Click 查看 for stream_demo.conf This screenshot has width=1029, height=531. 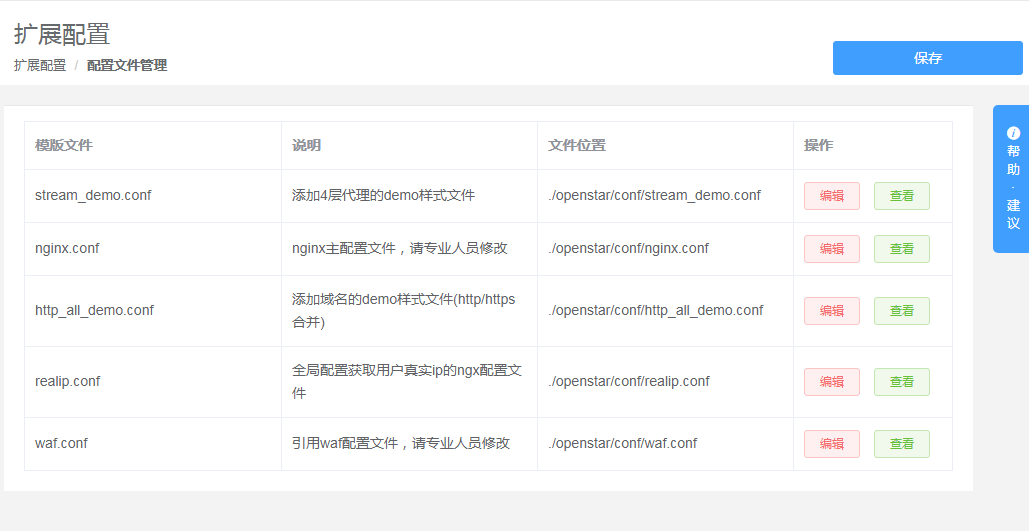[x=902, y=196]
